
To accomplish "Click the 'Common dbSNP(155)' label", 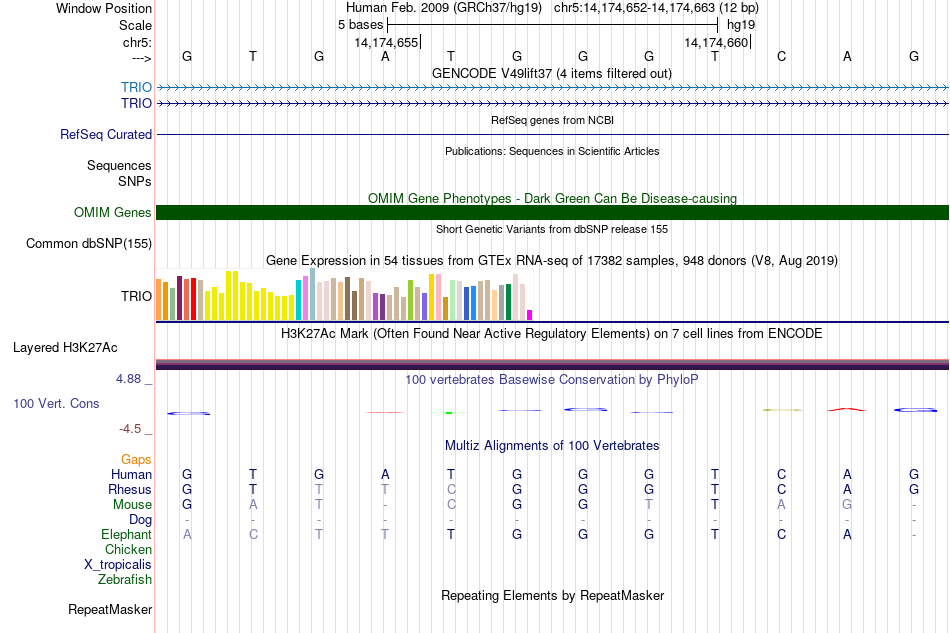I will coord(88,244).
